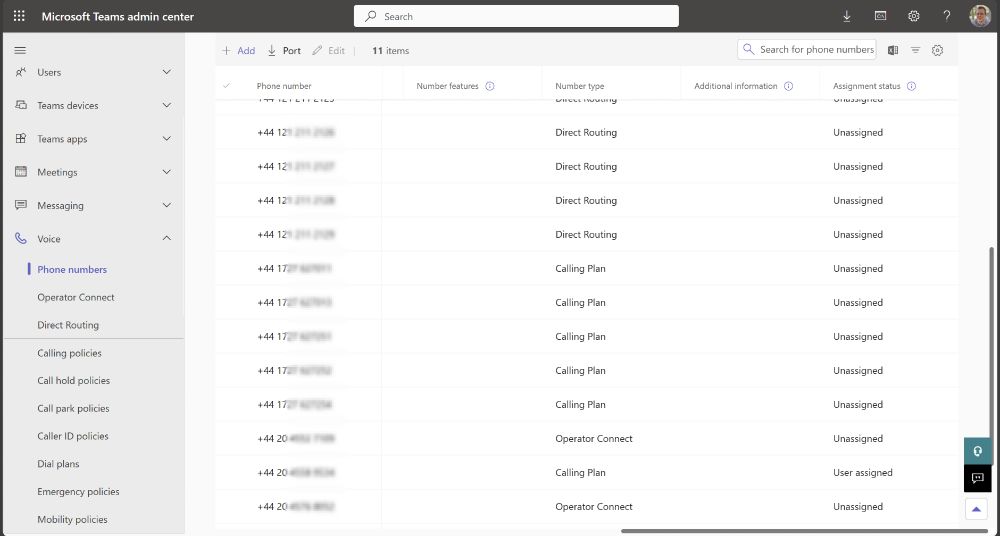Image resolution: width=1000 pixels, height=536 pixels.
Task: Click the Messaging chat sidebar icon
Action: [20, 205]
